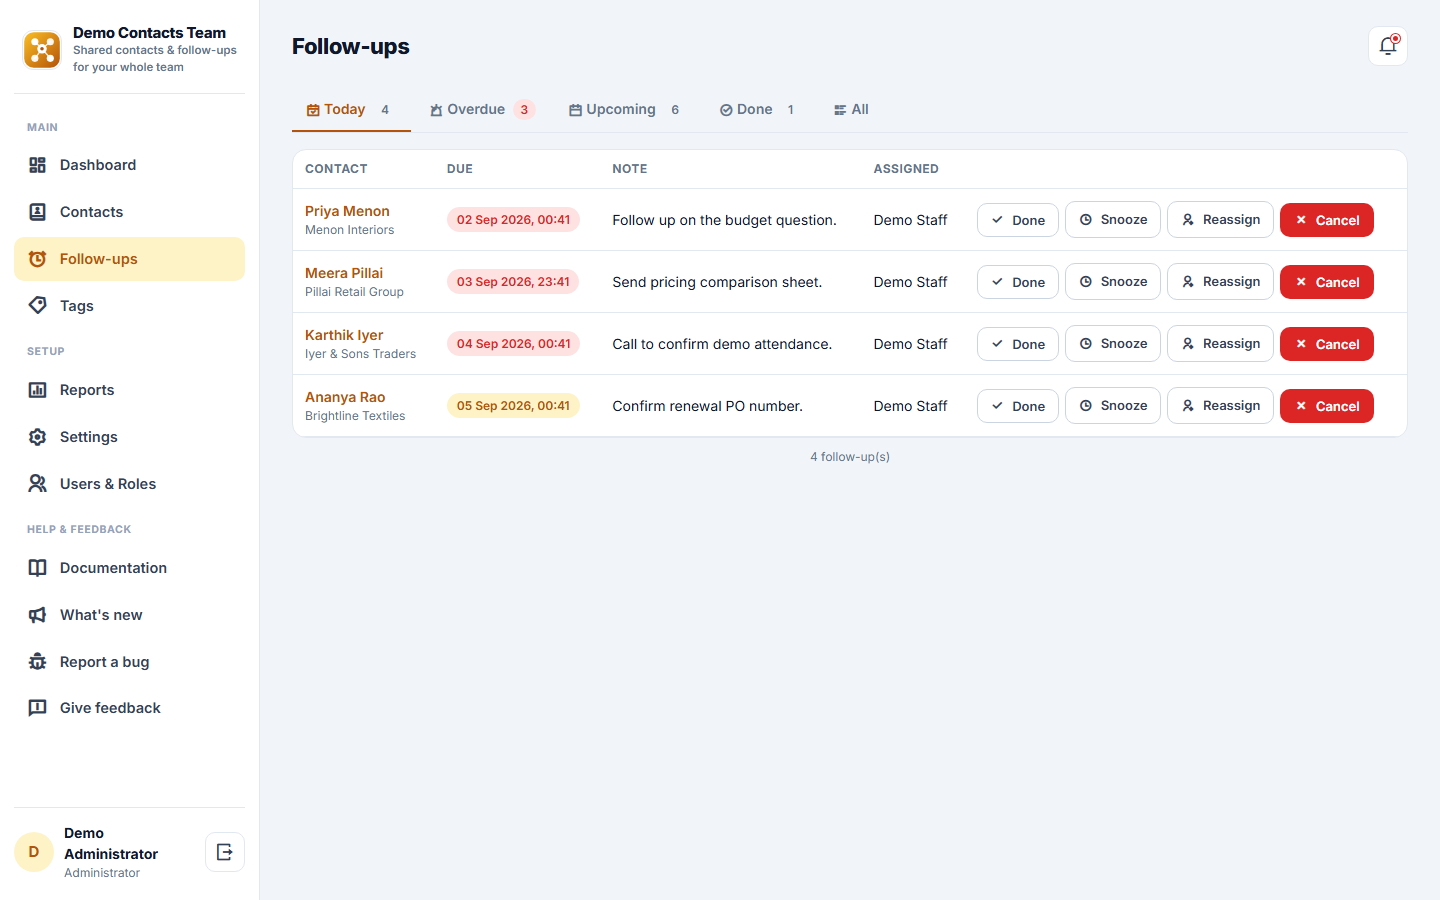The image size is (1440, 900).
Task: Cancel Meera Pillai's follow-up
Action: [1327, 282]
